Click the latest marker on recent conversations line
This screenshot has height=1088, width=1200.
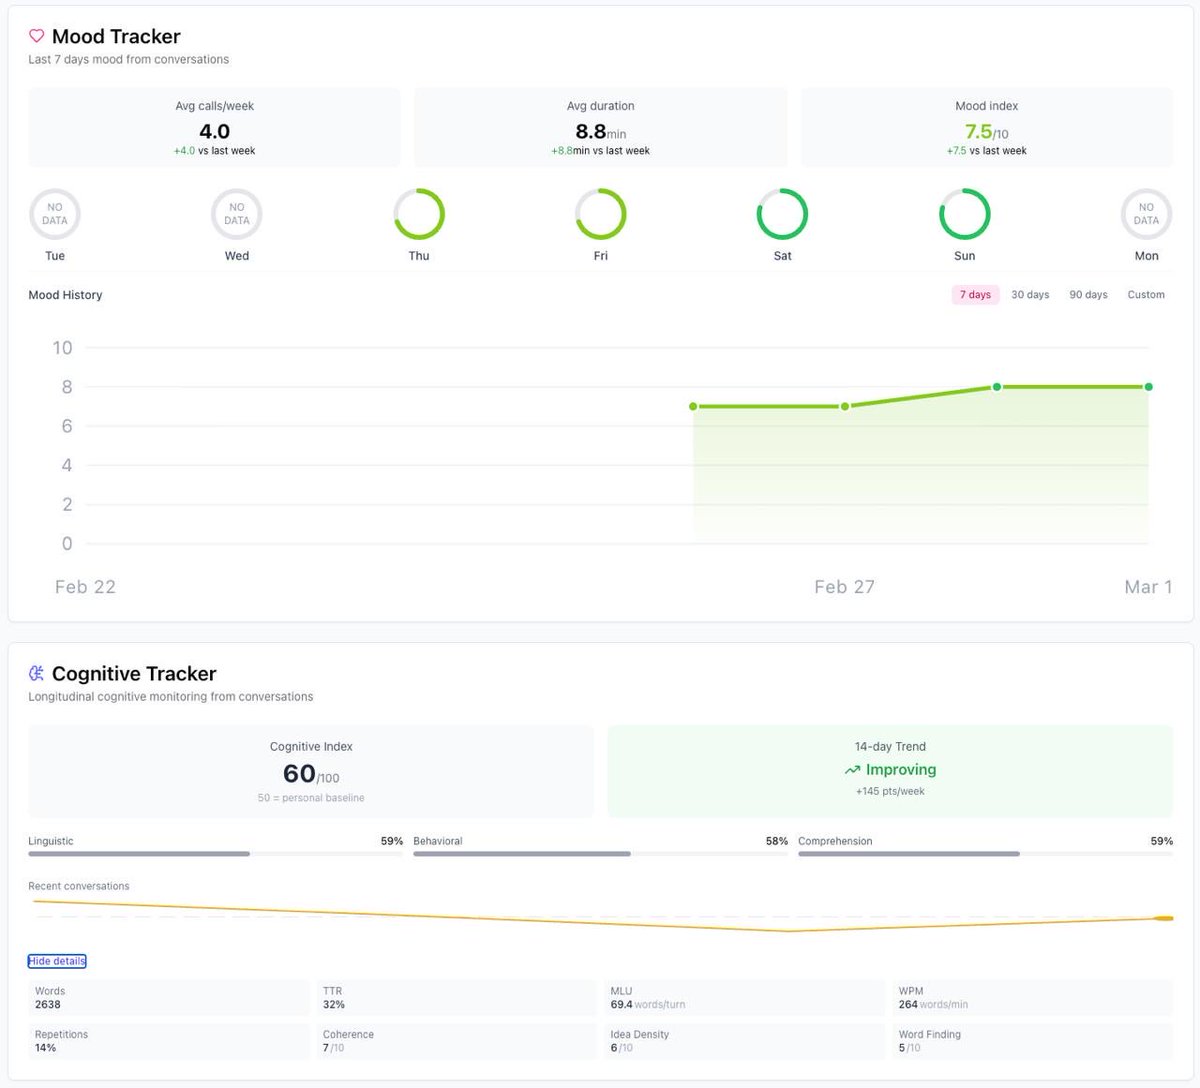1163,918
